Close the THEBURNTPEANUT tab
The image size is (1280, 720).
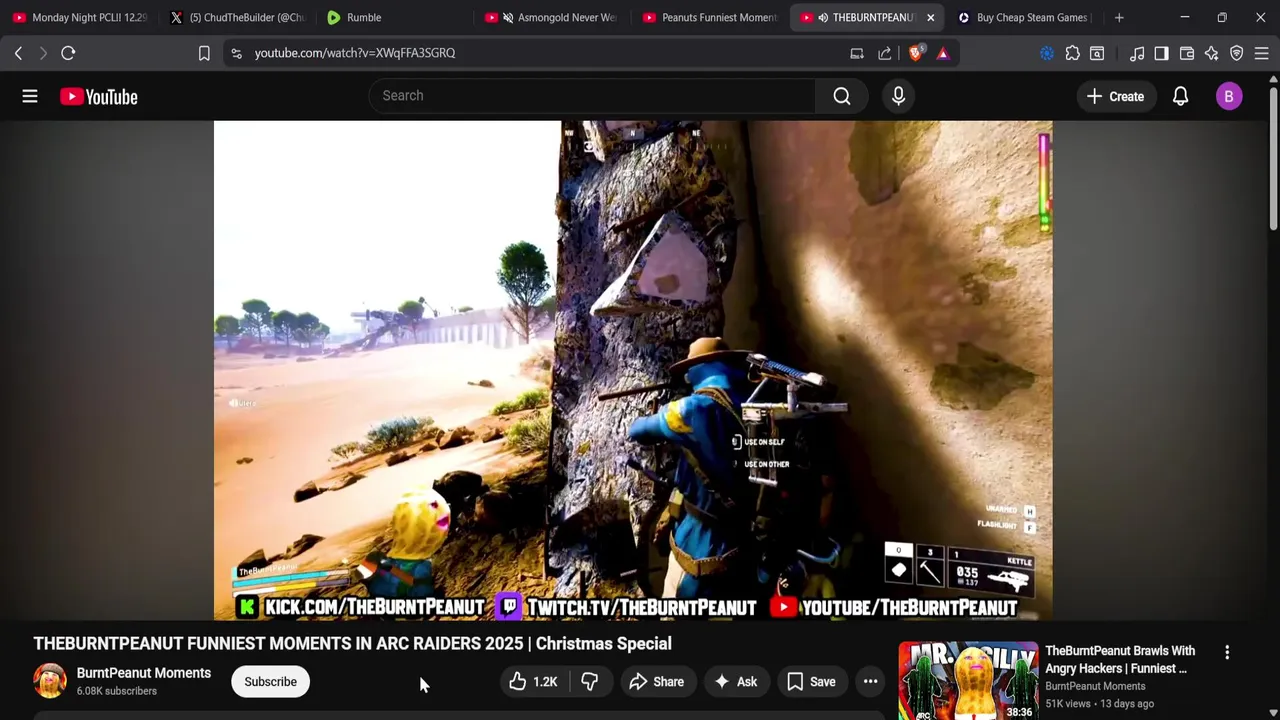click(x=930, y=17)
